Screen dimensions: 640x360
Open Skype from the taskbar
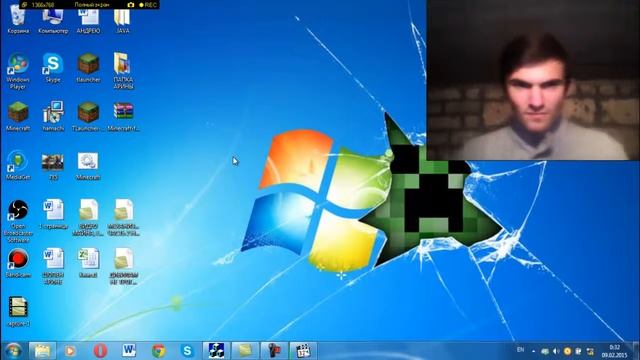pos(187,351)
